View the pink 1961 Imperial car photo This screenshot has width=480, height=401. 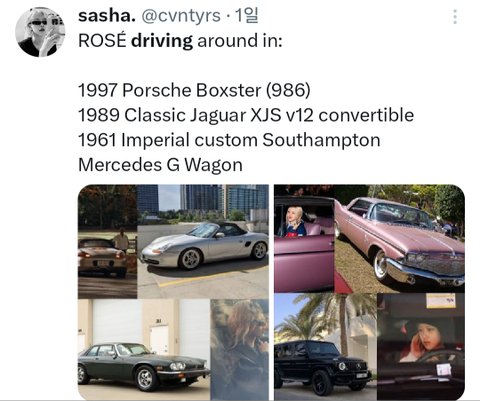tap(400, 239)
